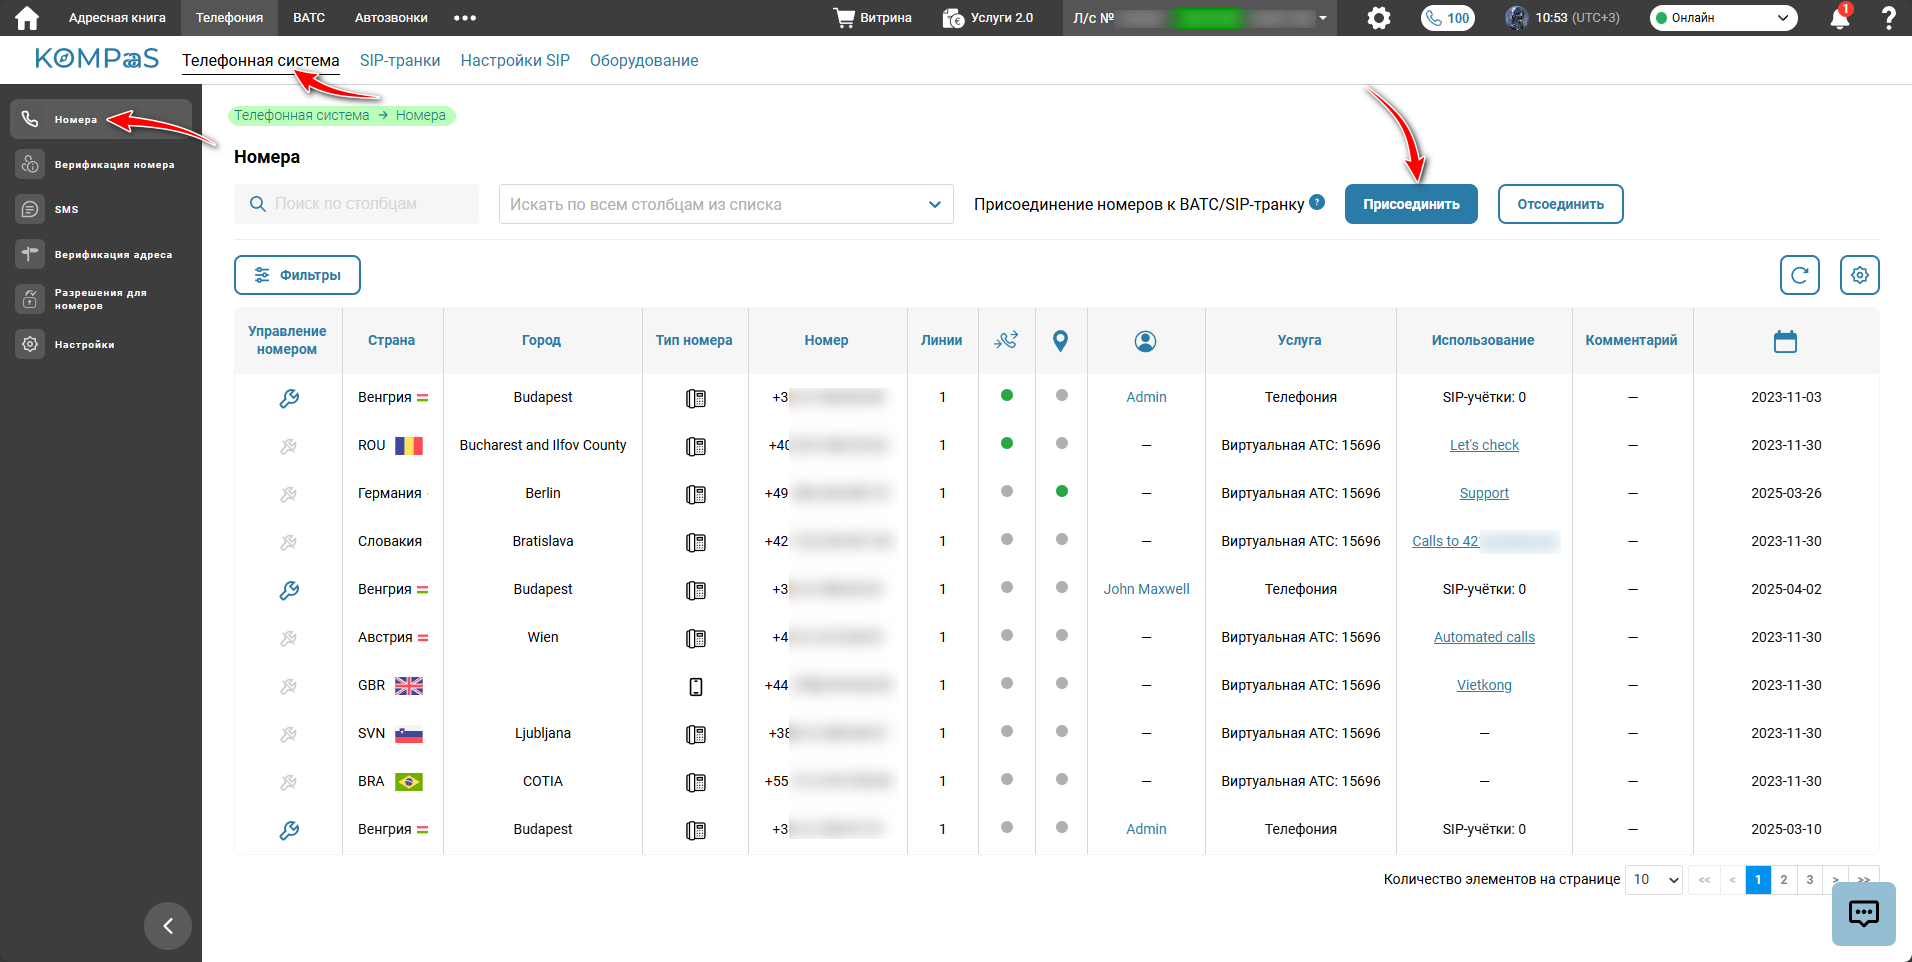Click manage number wrench for John Maxwell row
This screenshot has height=962, width=1912.
click(289, 590)
